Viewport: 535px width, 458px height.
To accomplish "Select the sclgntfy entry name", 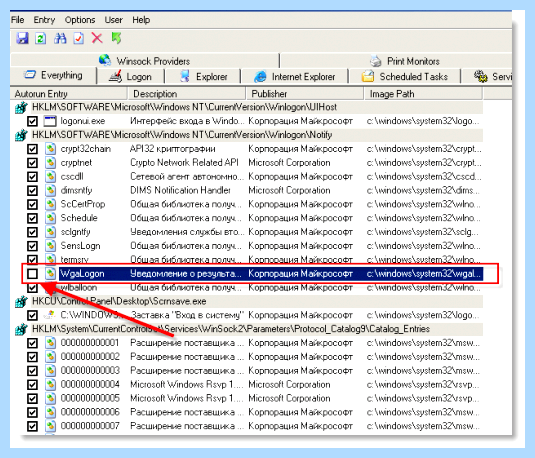I will (x=75, y=232).
